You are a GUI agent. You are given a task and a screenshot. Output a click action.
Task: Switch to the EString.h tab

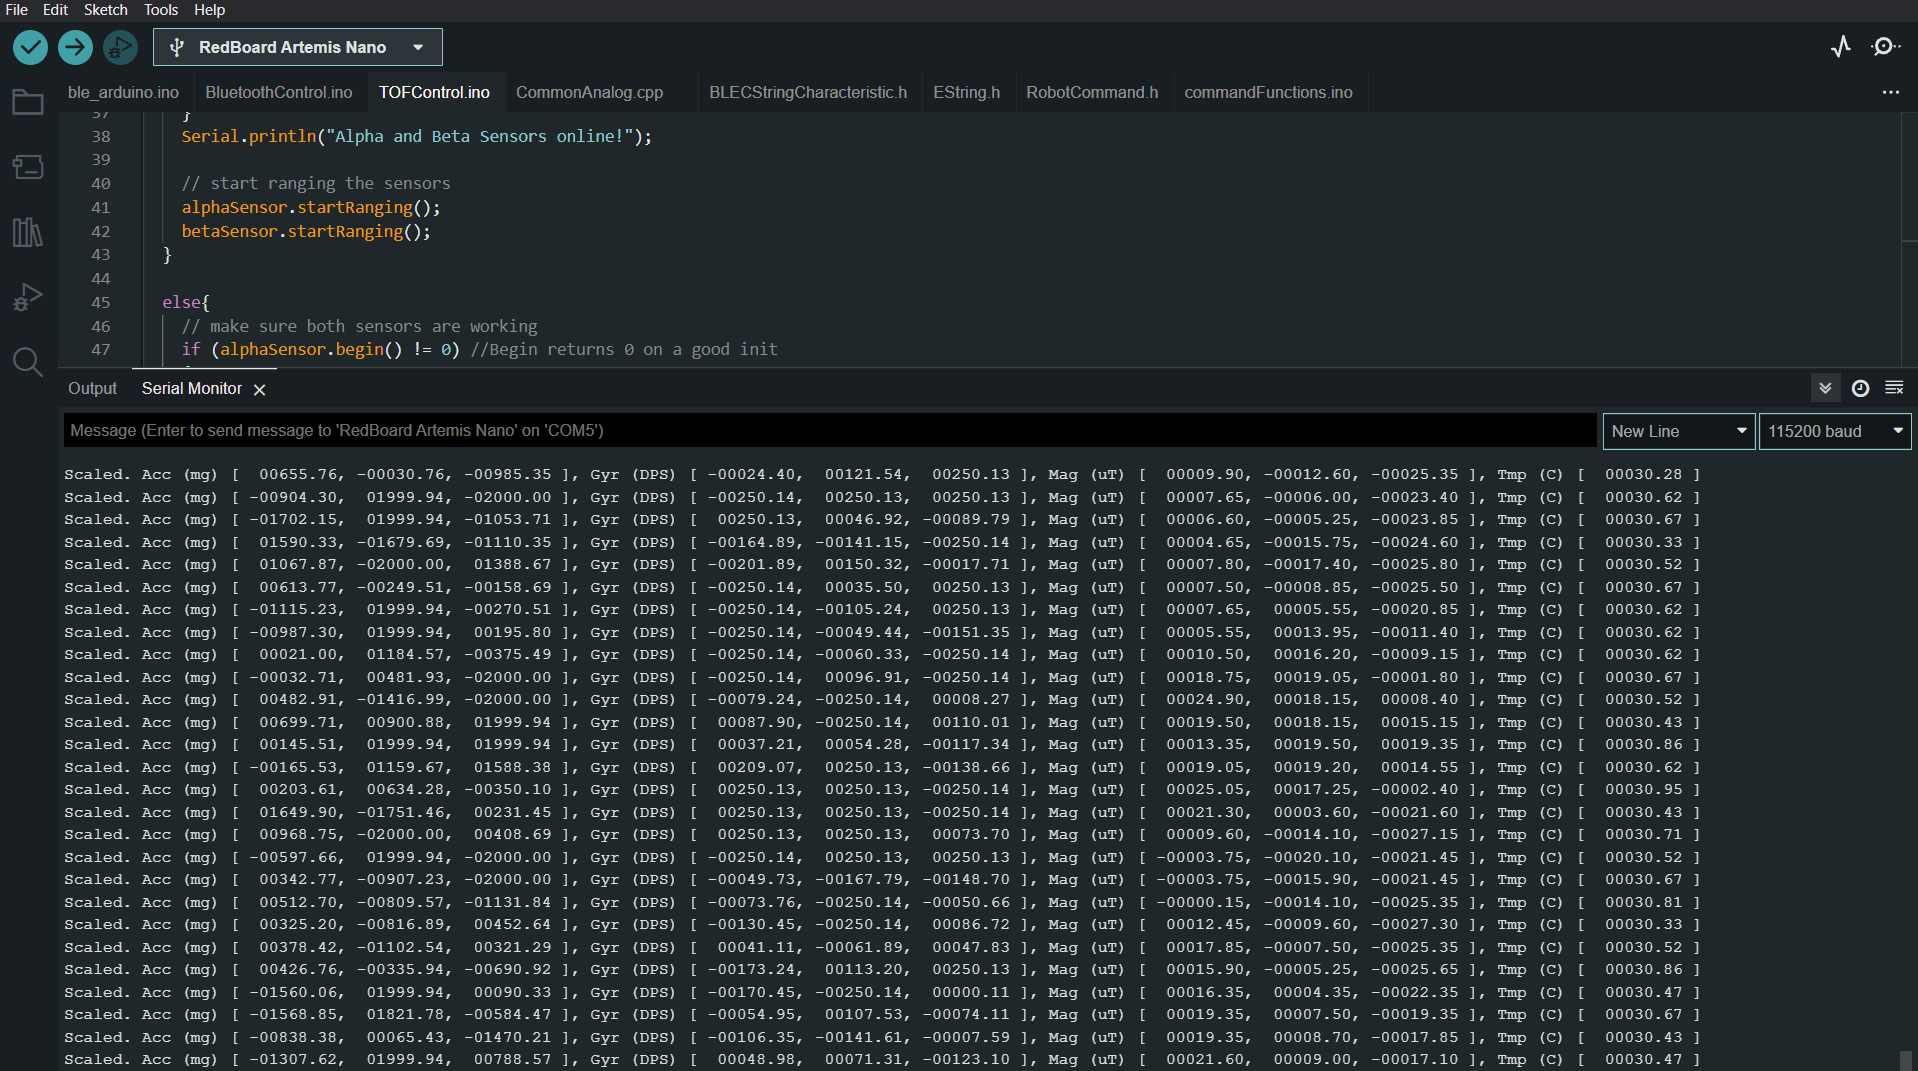point(966,92)
